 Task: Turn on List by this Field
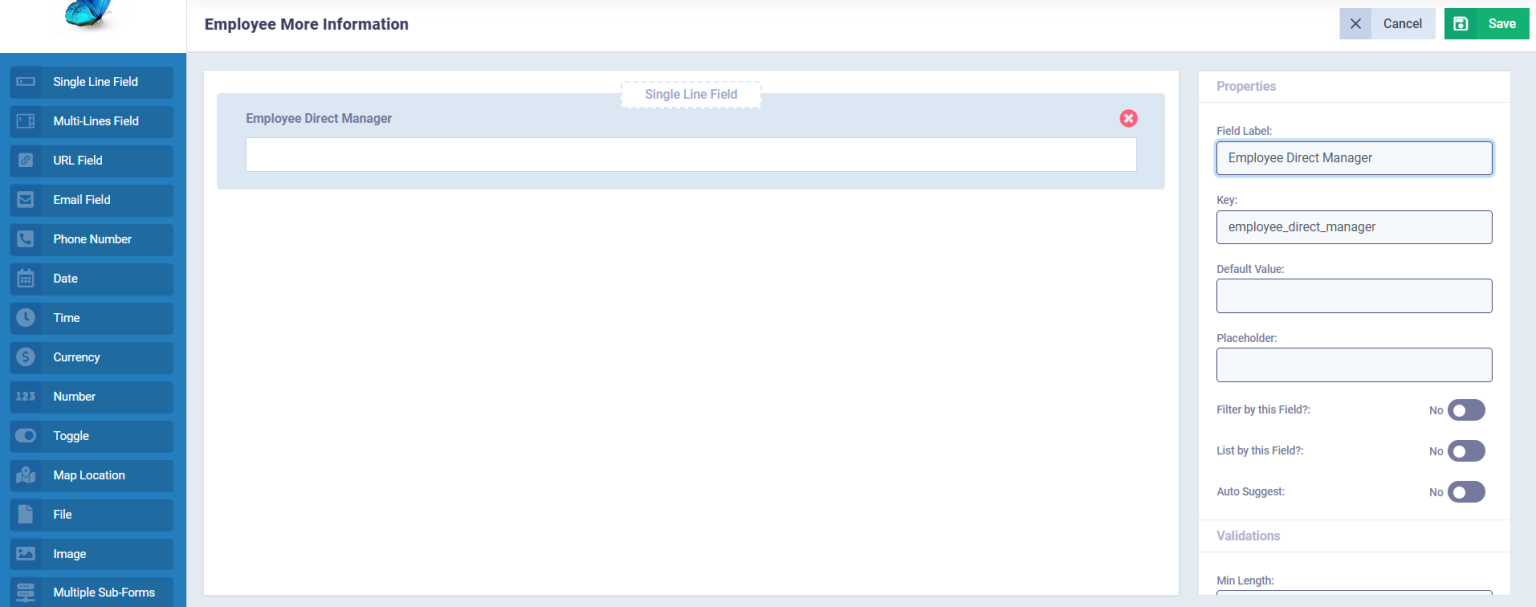[1466, 451]
